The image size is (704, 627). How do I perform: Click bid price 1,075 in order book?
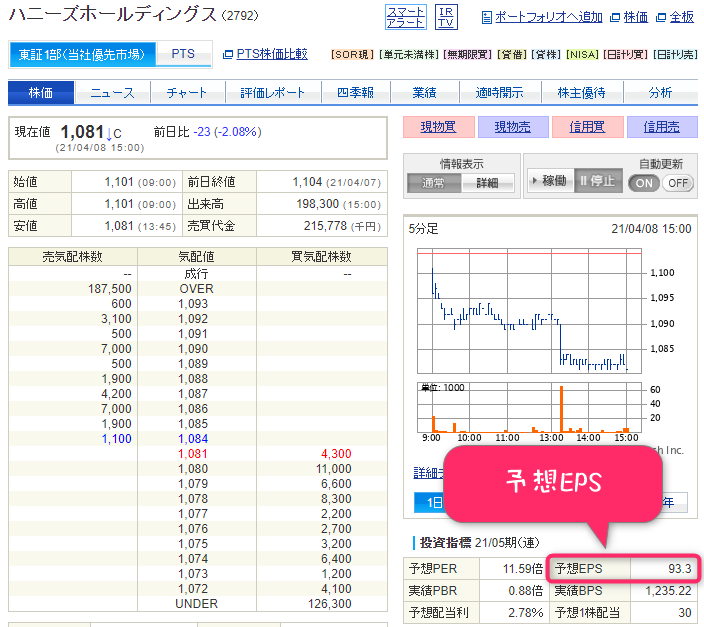point(193,544)
